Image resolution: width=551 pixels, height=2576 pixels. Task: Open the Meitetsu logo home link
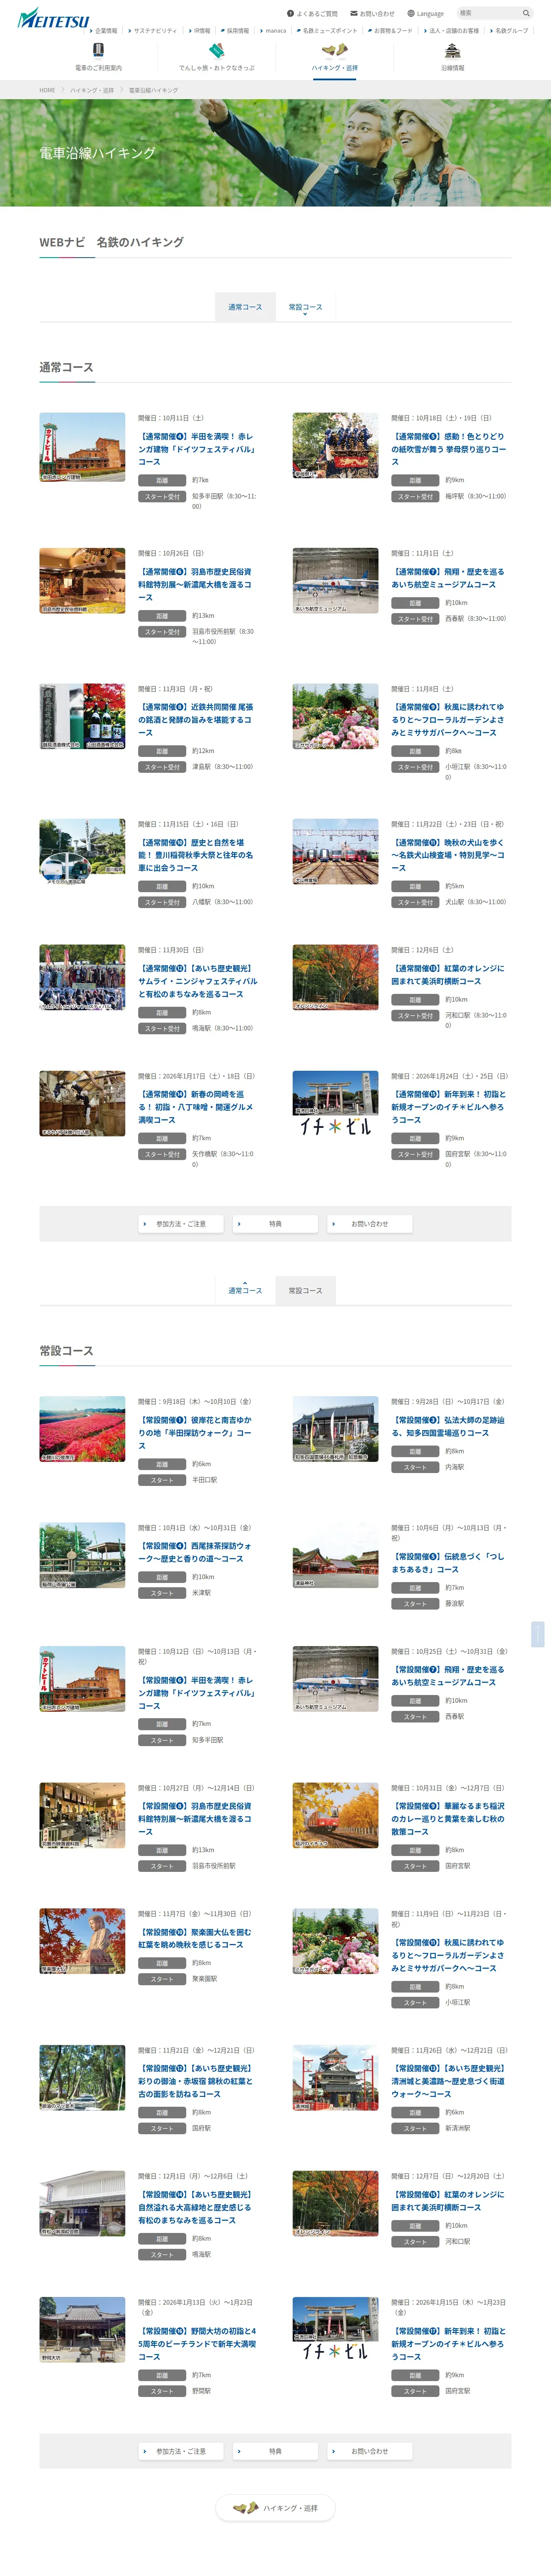[x=54, y=18]
